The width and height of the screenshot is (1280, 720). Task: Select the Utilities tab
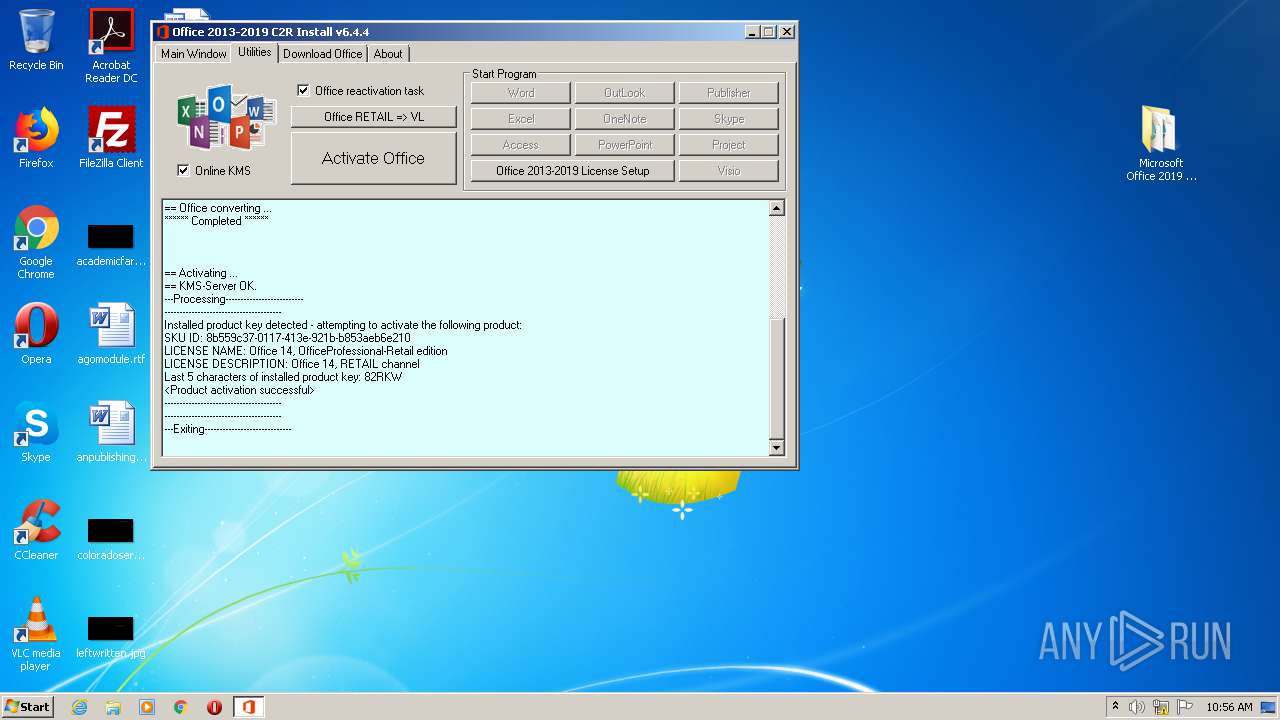click(x=255, y=52)
